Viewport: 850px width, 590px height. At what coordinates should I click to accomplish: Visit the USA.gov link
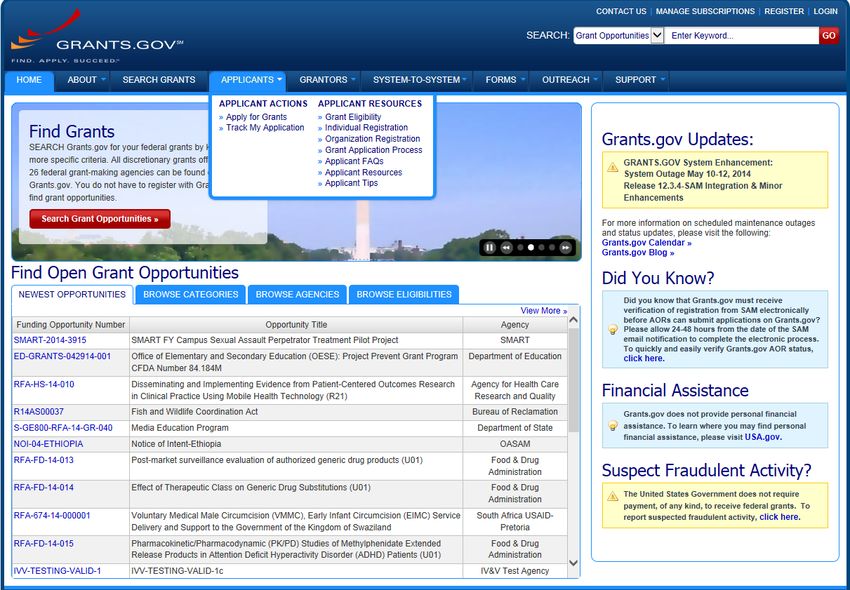coord(763,437)
